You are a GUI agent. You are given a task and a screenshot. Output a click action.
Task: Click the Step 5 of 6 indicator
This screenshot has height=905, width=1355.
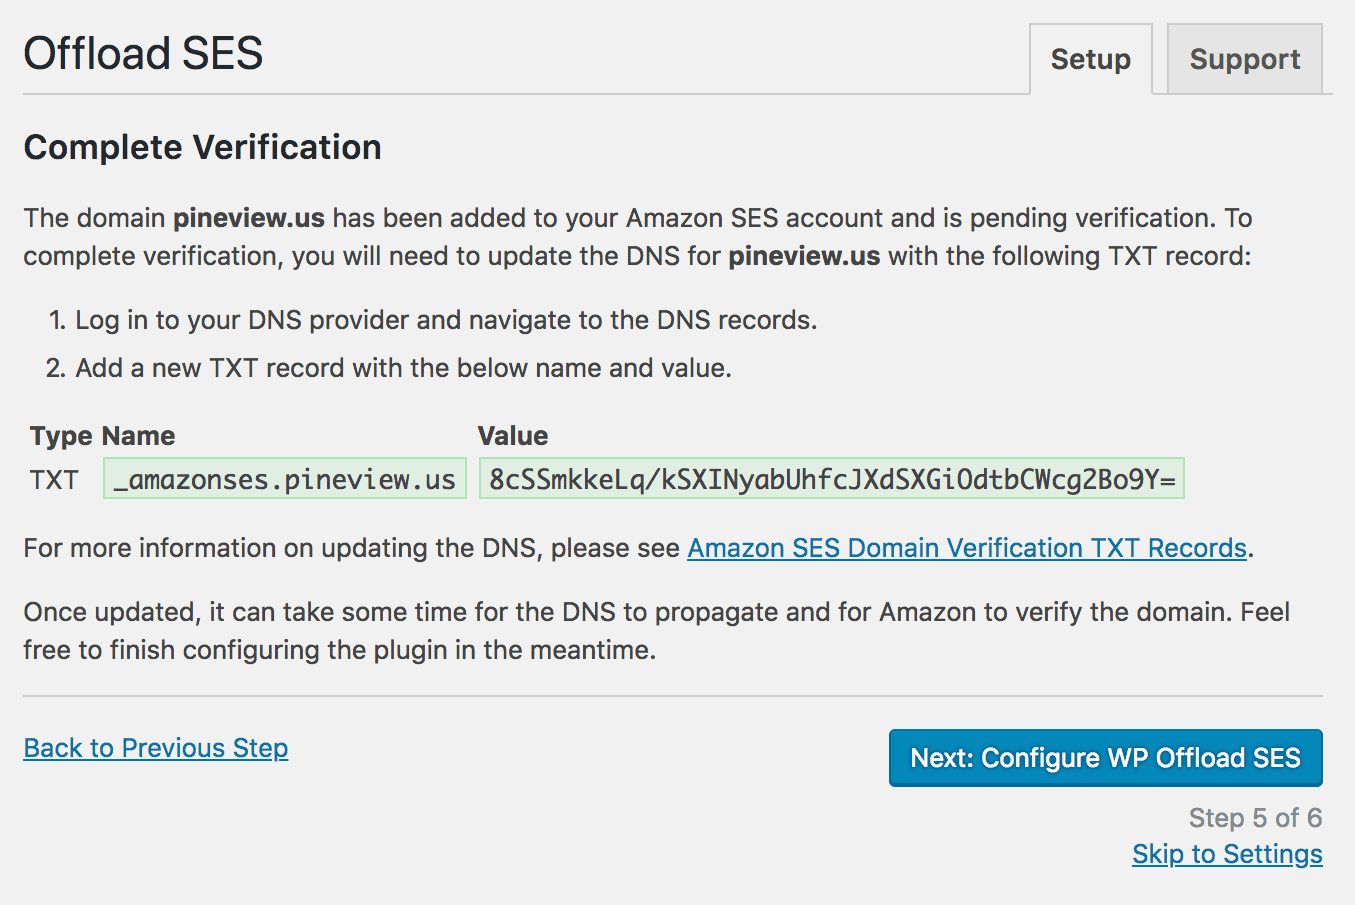pos(1255,818)
